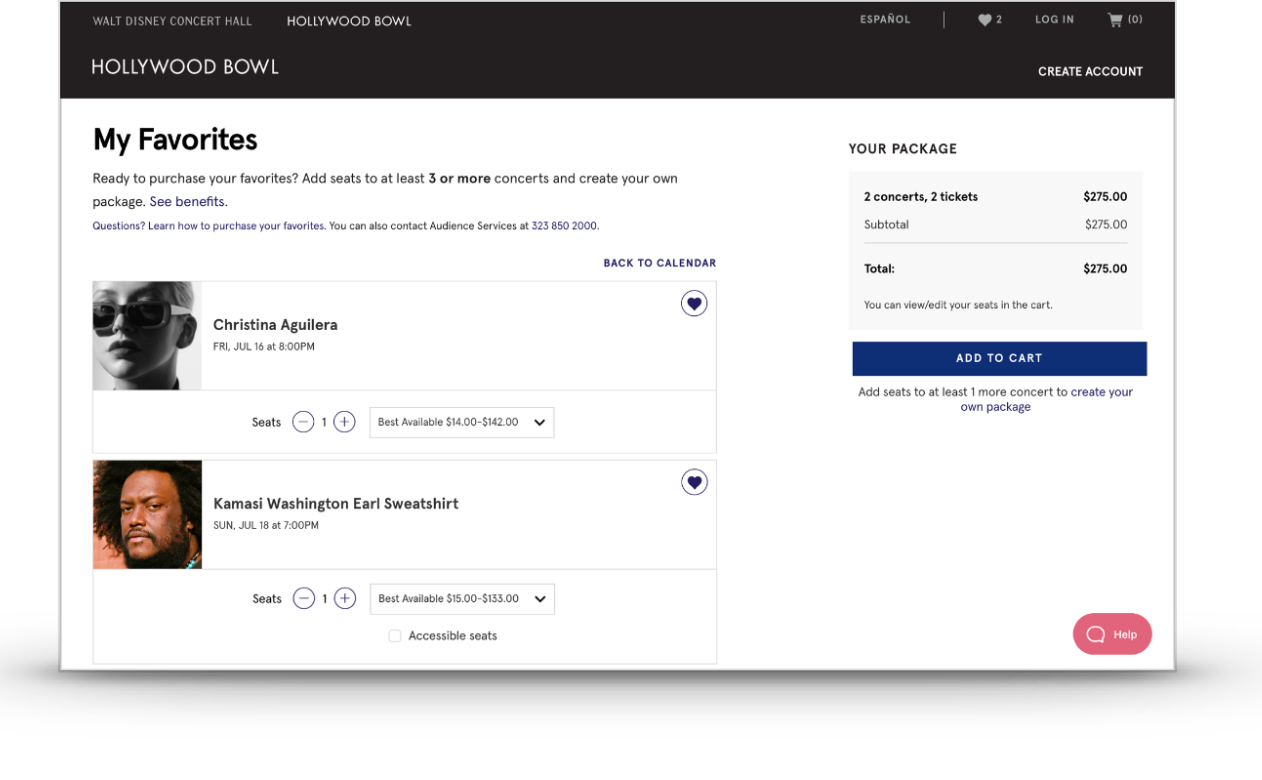Image resolution: width=1262 pixels, height=780 pixels.
Task: Open Christina Aguilera concert thumbnail
Action: [x=147, y=336]
